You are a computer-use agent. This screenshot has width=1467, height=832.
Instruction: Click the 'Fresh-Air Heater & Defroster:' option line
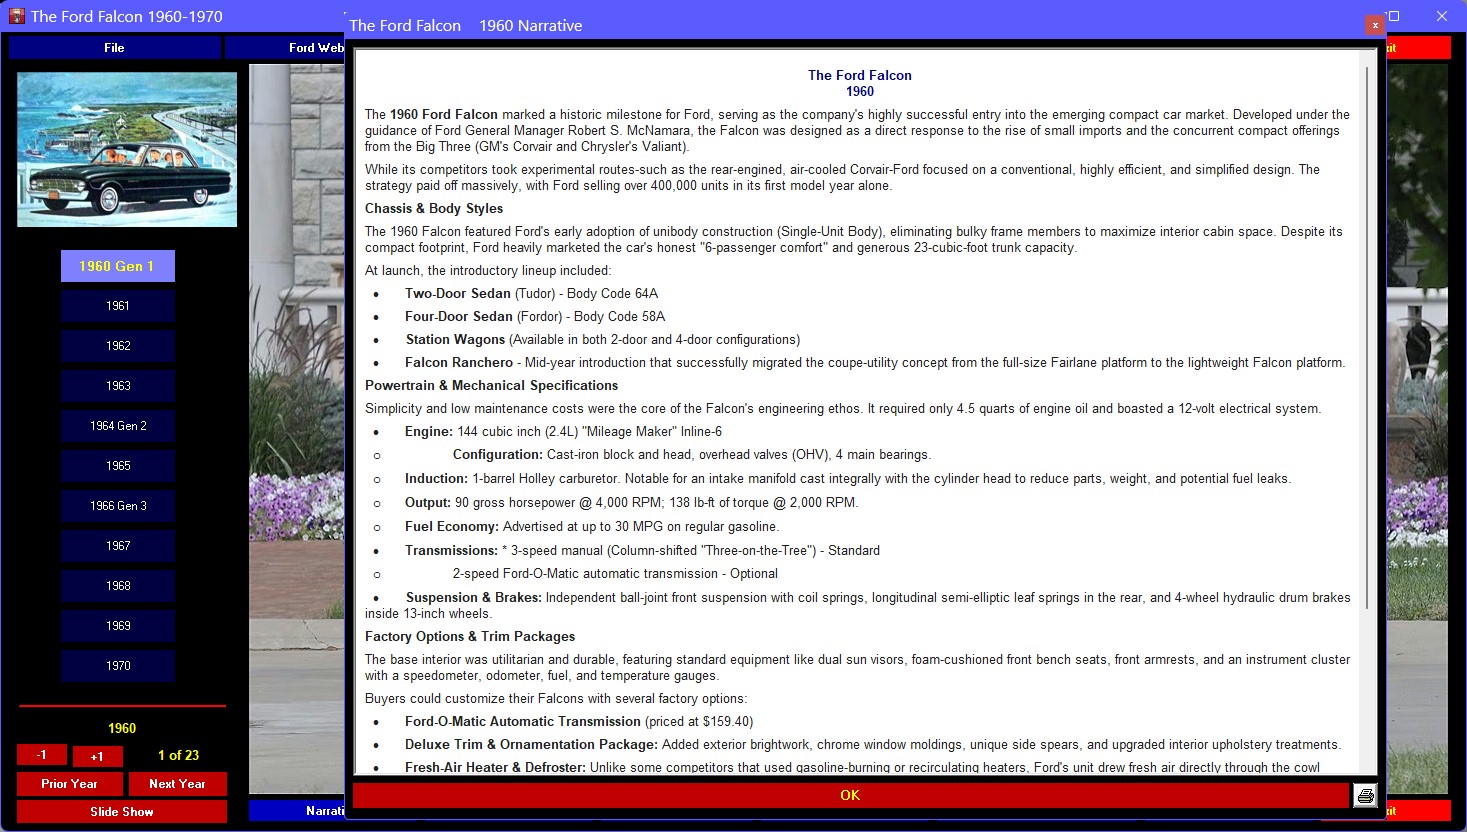862,767
